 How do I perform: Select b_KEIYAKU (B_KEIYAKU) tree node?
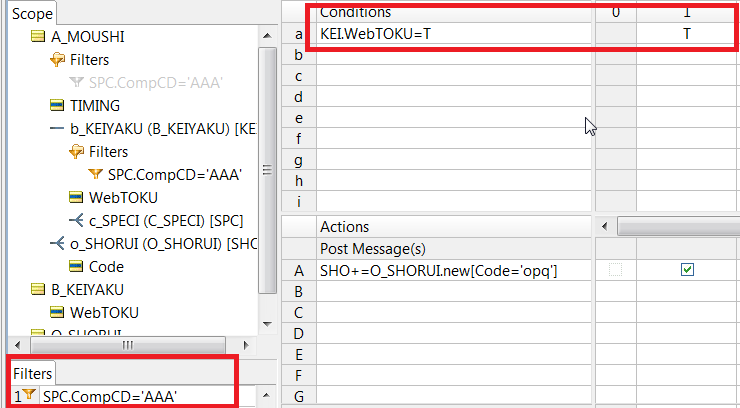(x=163, y=129)
